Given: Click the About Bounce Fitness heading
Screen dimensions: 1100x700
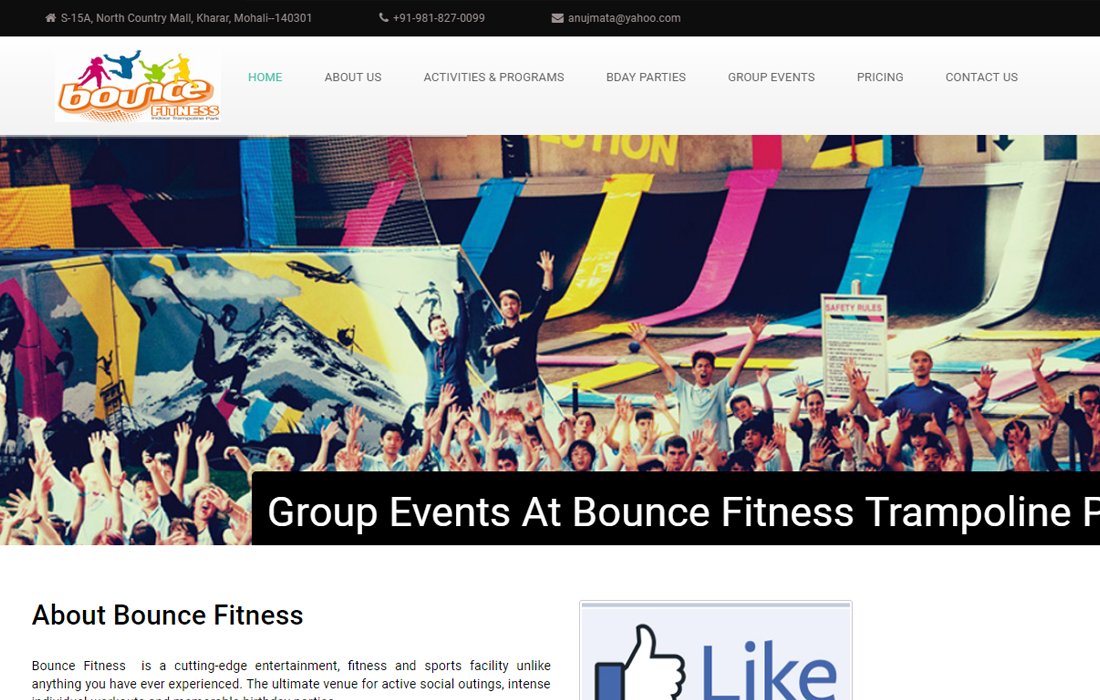Looking at the screenshot, I should pyautogui.click(x=168, y=615).
